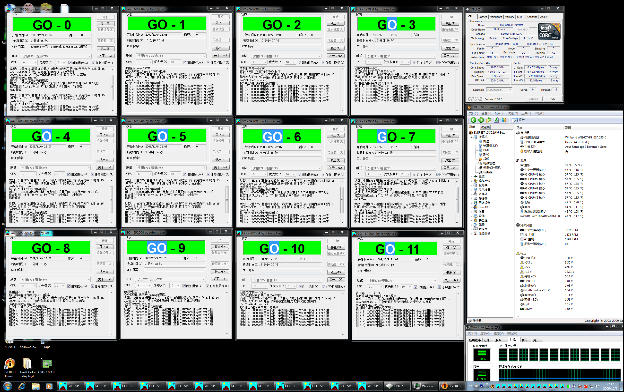Click the CPU usage meter in Task Manager
624x392 pixels.
(481, 354)
